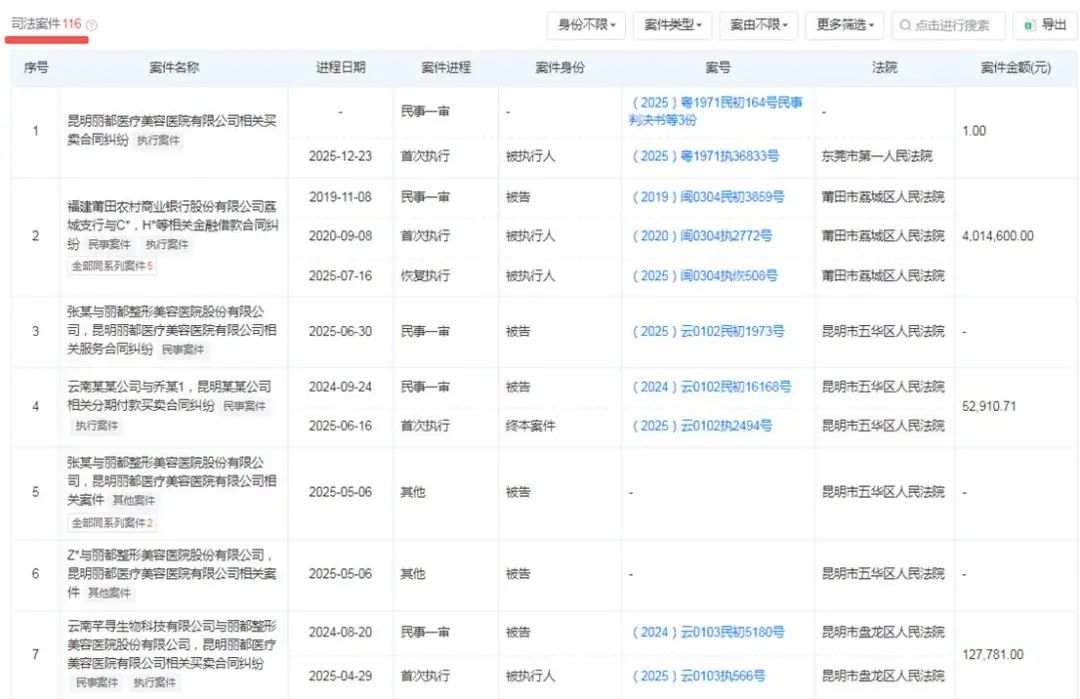Image resolution: width=1080 pixels, height=699 pixels.
Task: Open case link (2025)粤1971执36833号
Action: (705, 156)
